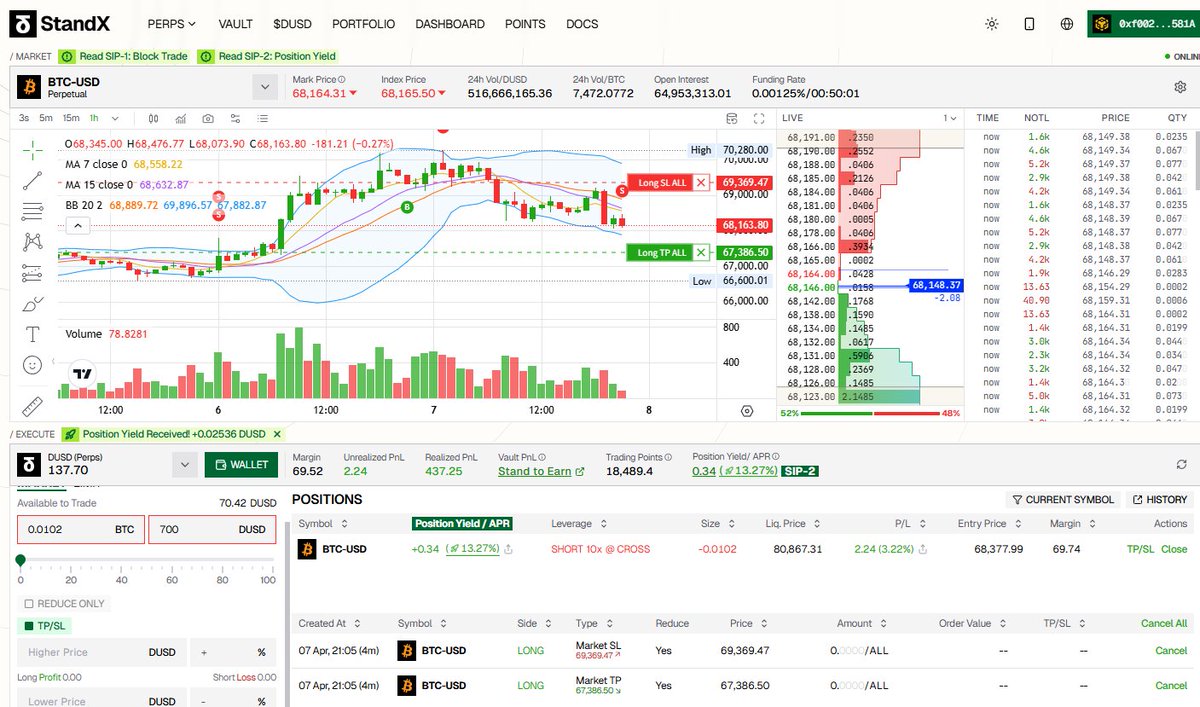Viewport: 1200px width, 707px height.
Task: Select the 5m timeframe
Action: 46,118
